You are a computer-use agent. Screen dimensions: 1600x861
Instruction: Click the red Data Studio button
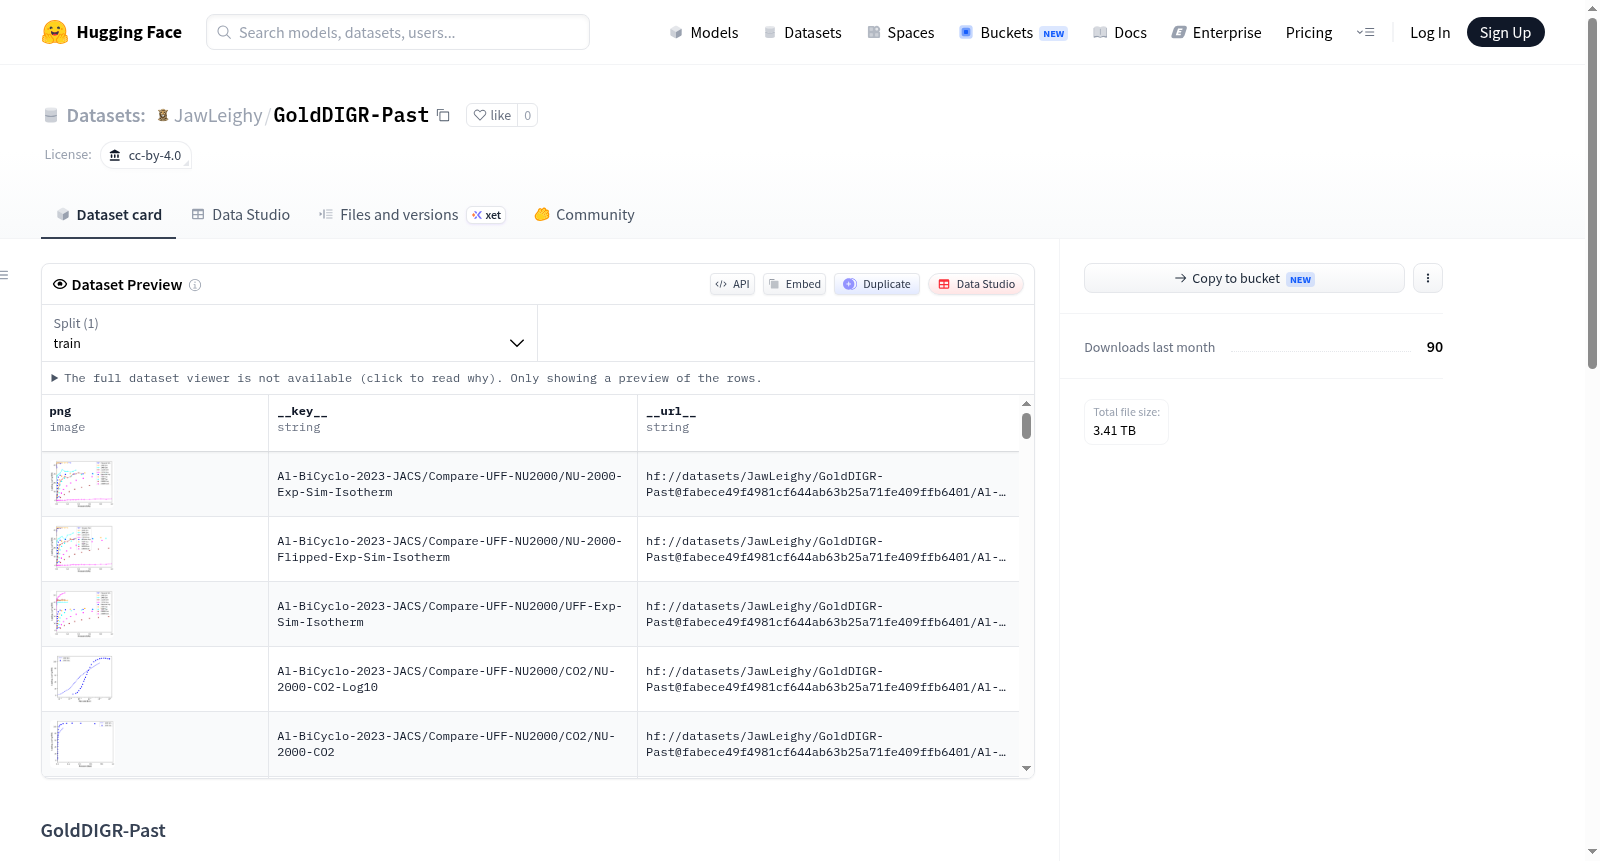pos(976,284)
